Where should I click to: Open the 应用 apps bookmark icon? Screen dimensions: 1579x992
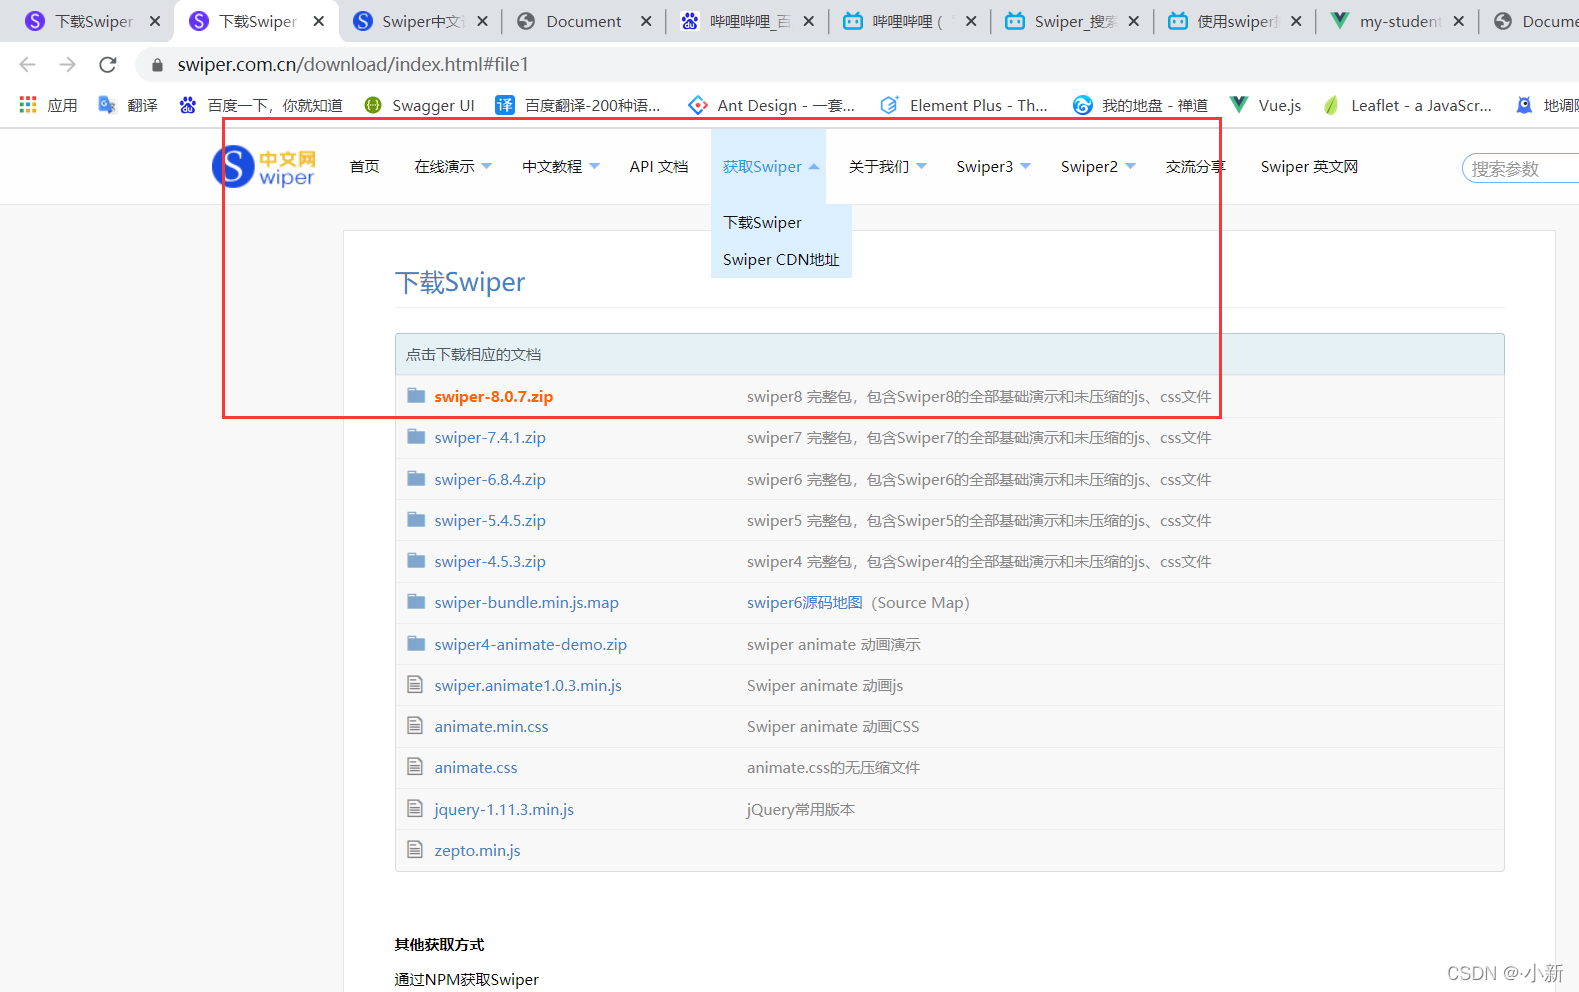click(28, 104)
